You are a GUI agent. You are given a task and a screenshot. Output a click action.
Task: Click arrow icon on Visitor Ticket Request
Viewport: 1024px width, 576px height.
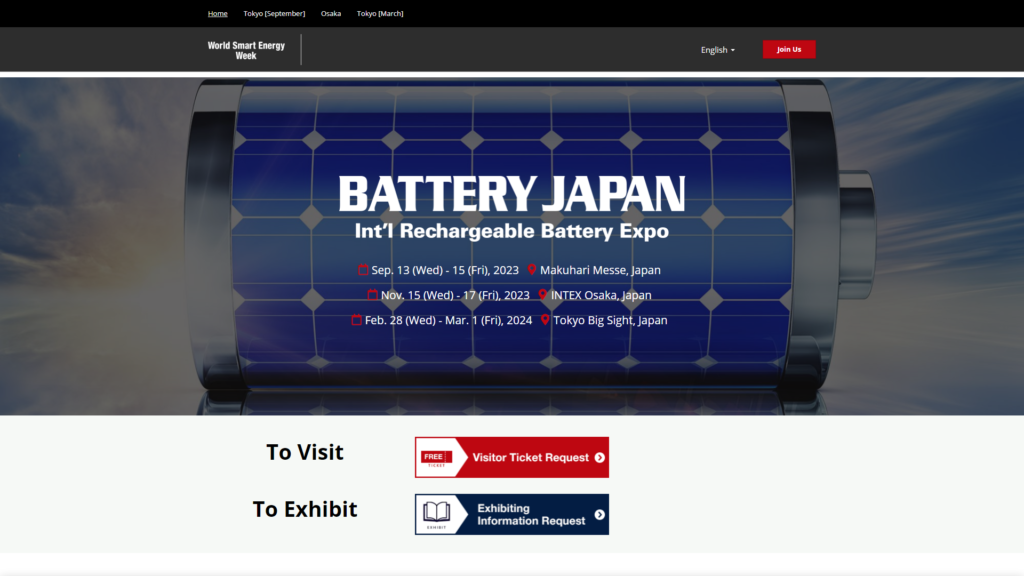pos(600,458)
